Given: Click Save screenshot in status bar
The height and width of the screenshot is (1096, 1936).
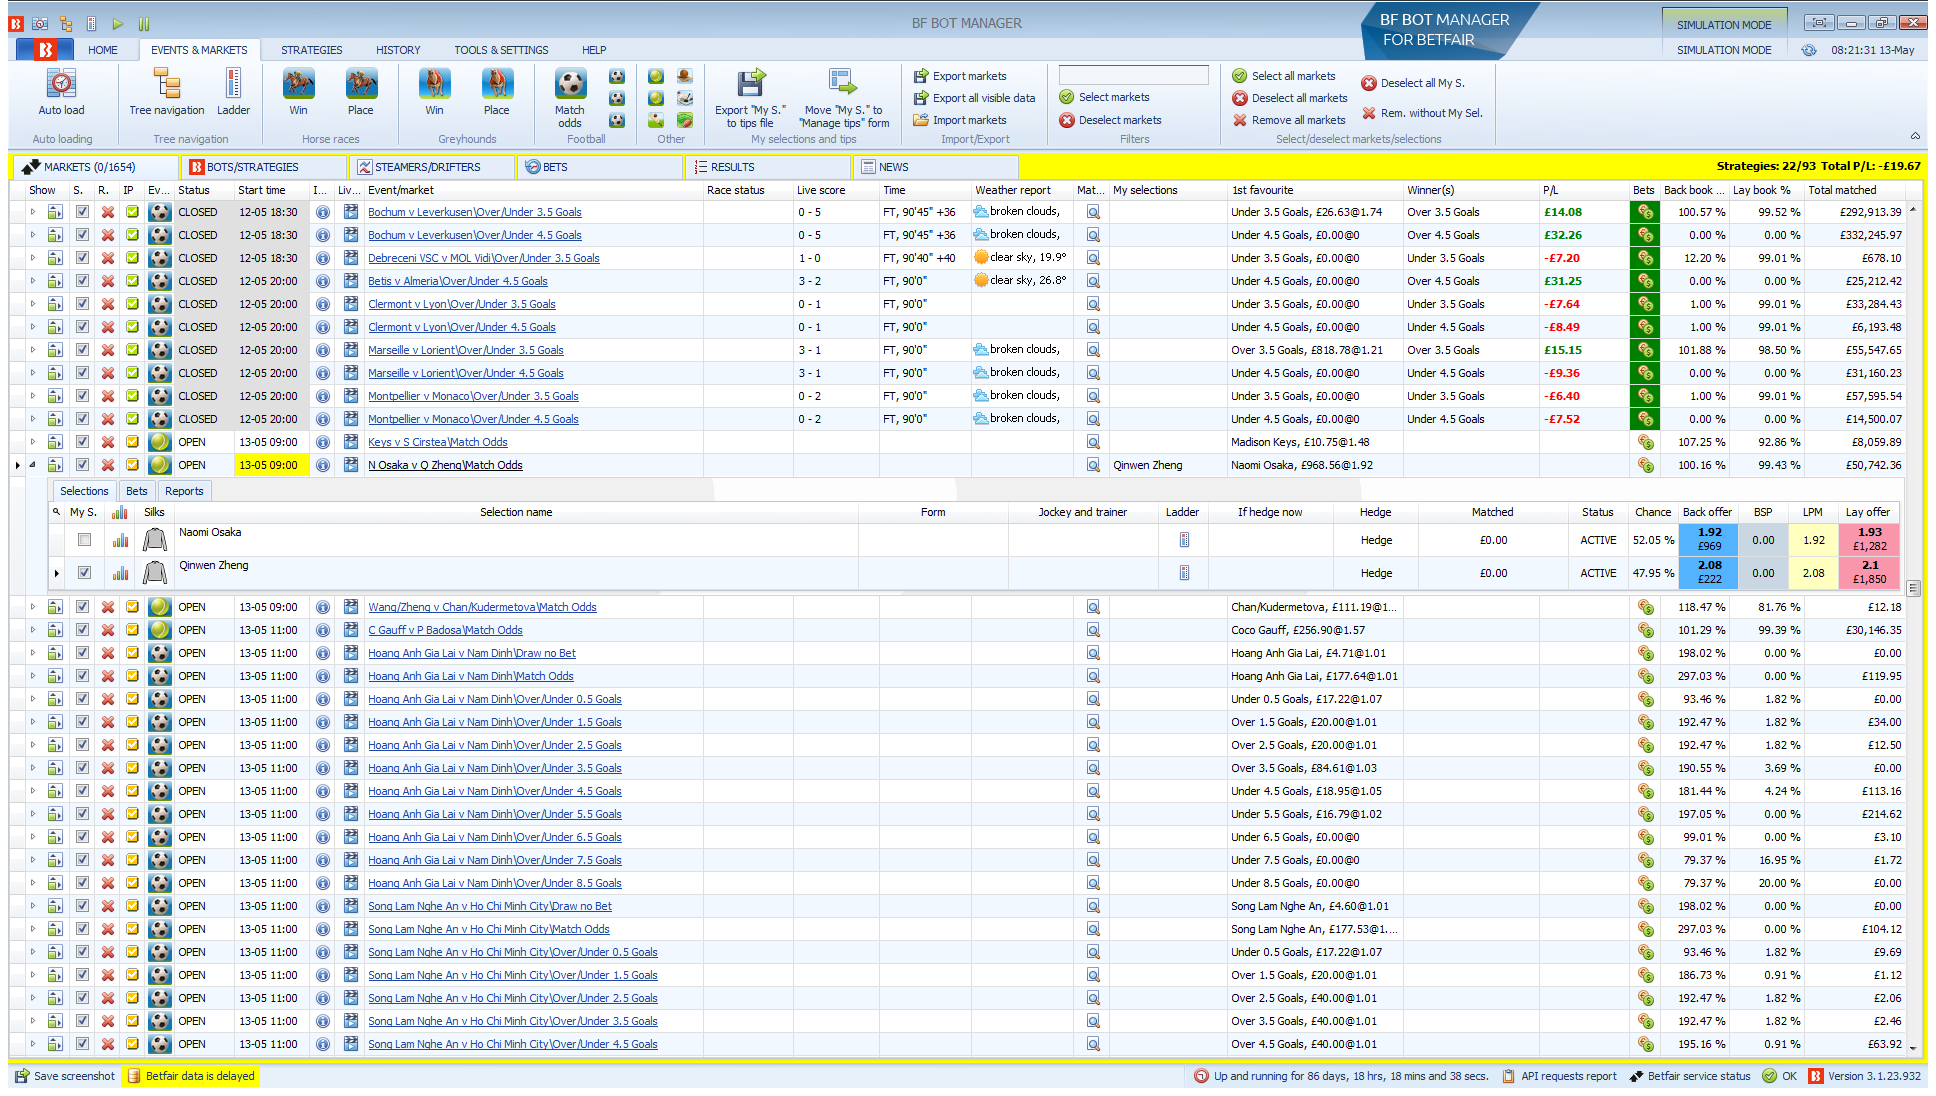Looking at the screenshot, I should 65,1076.
